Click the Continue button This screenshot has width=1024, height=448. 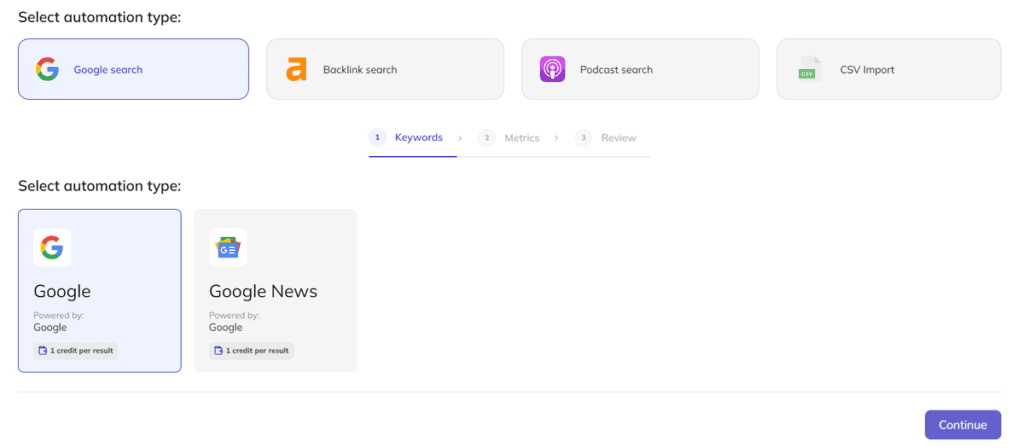pos(963,424)
